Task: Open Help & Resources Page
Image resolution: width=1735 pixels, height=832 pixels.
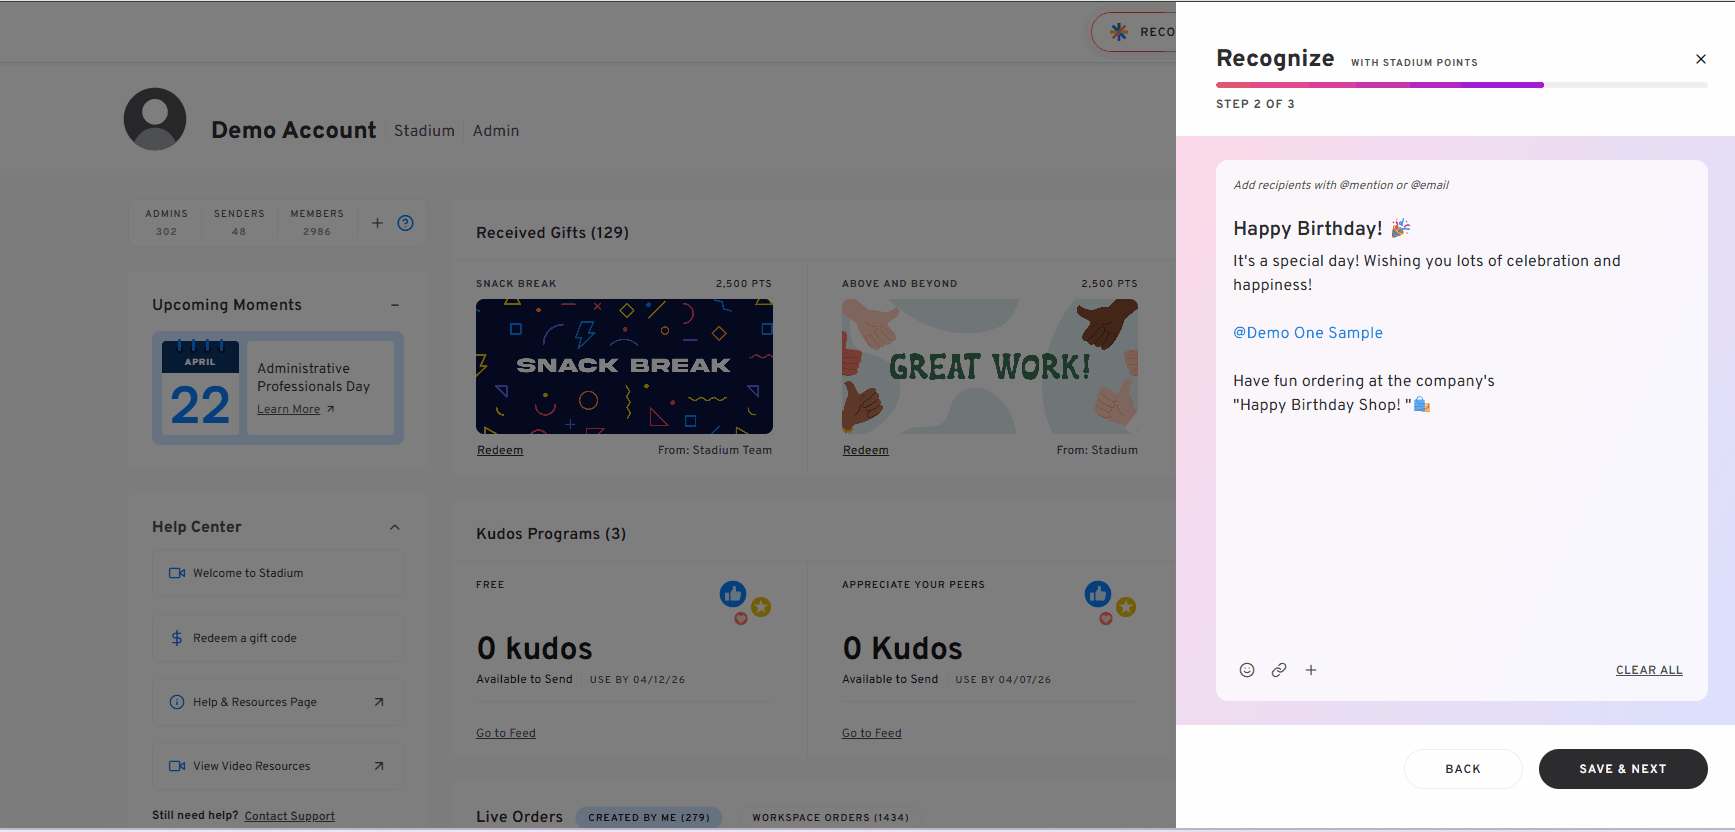Action: [x=278, y=702]
